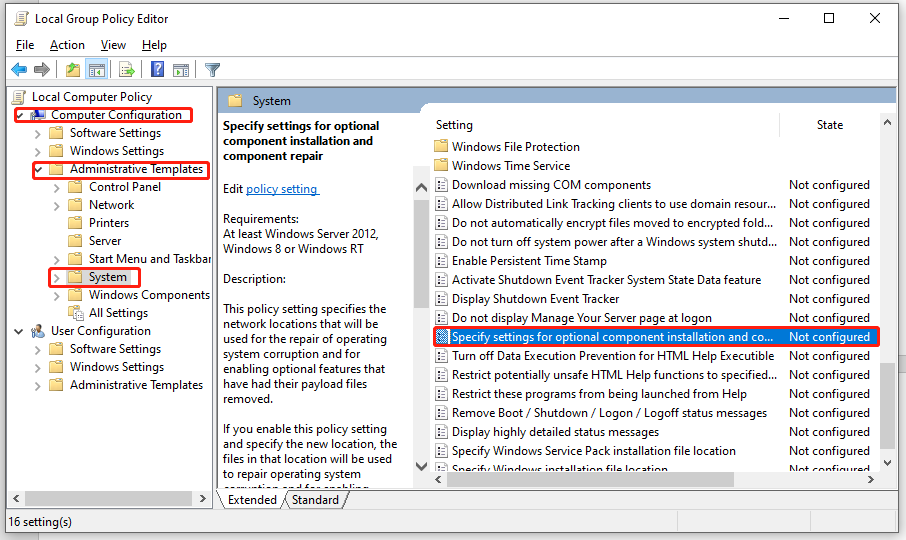Click the Local Computer Policy scroll icon in tree
This screenshot has width=906, height=540.
point(19,97)
